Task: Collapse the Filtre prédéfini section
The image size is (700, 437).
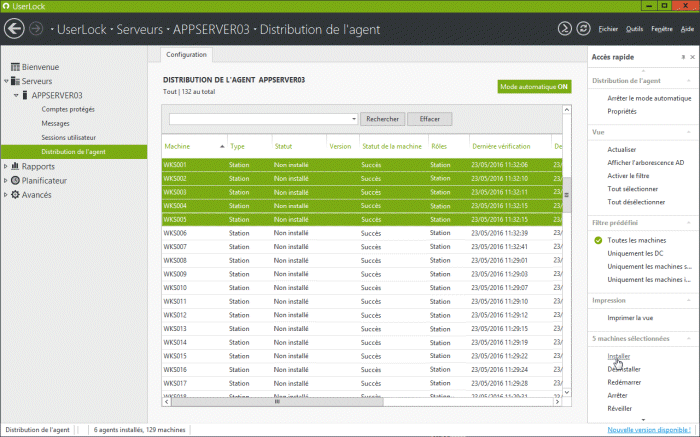Action: [x=688, y=223]
